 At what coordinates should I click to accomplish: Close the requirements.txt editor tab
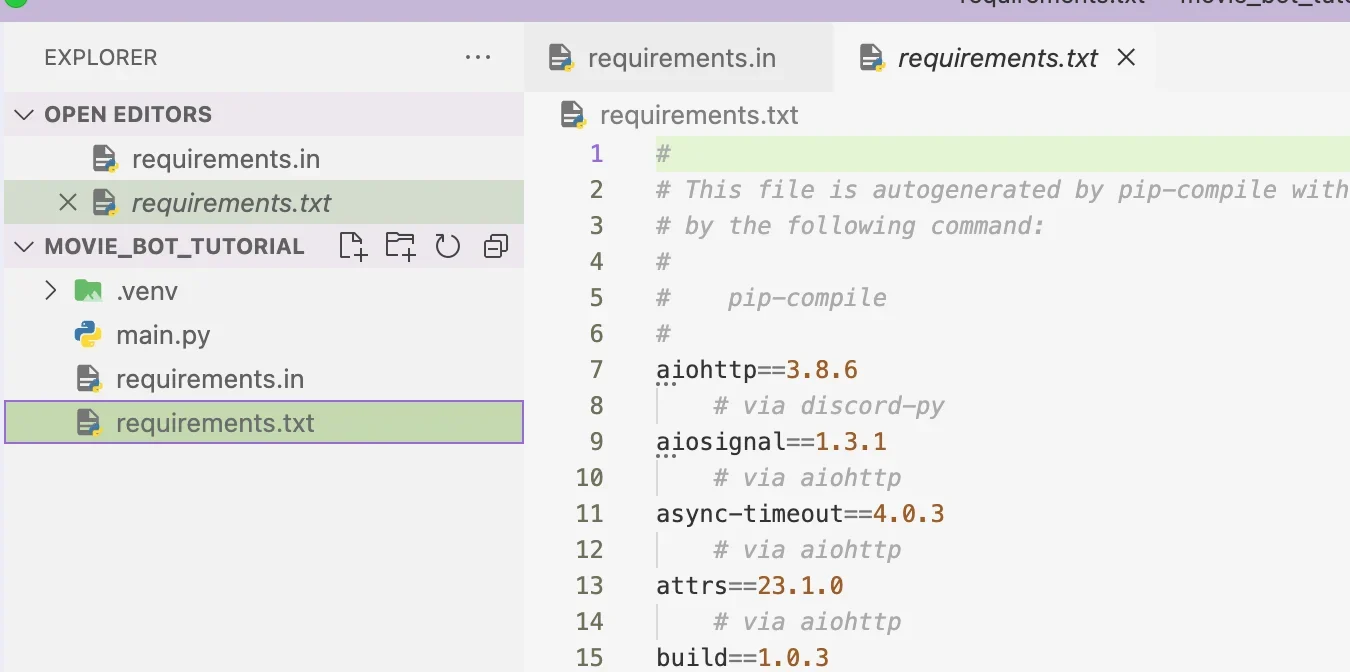point(1126,58)
